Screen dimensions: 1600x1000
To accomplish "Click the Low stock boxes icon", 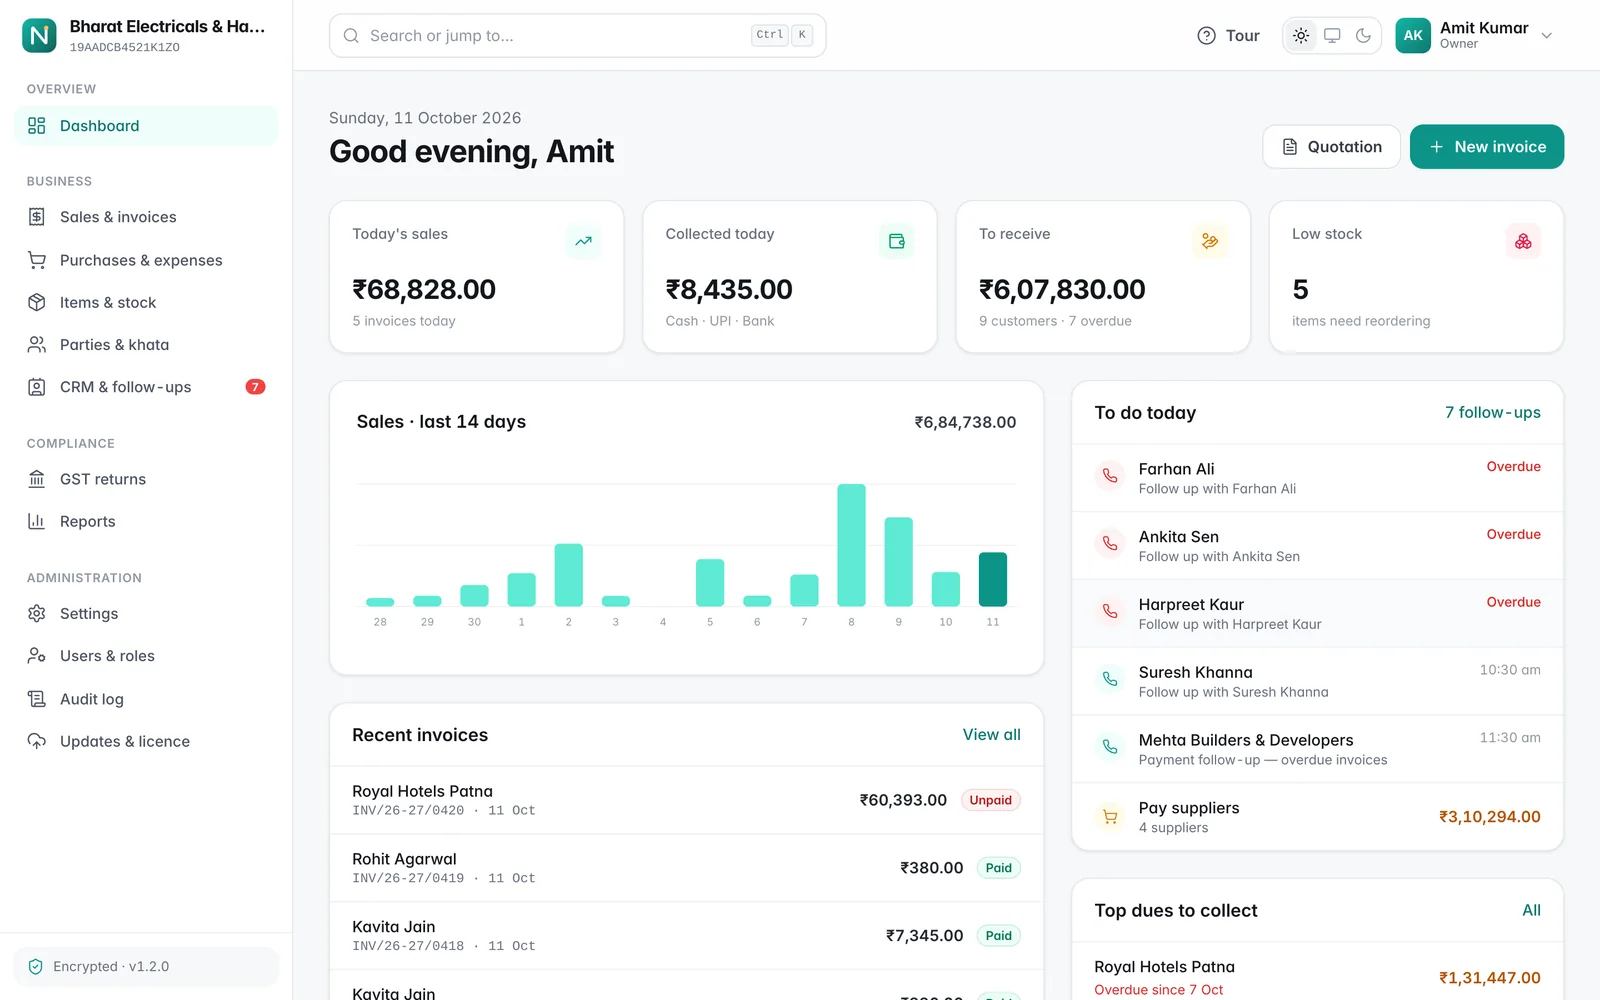I will pos(1523,241).
